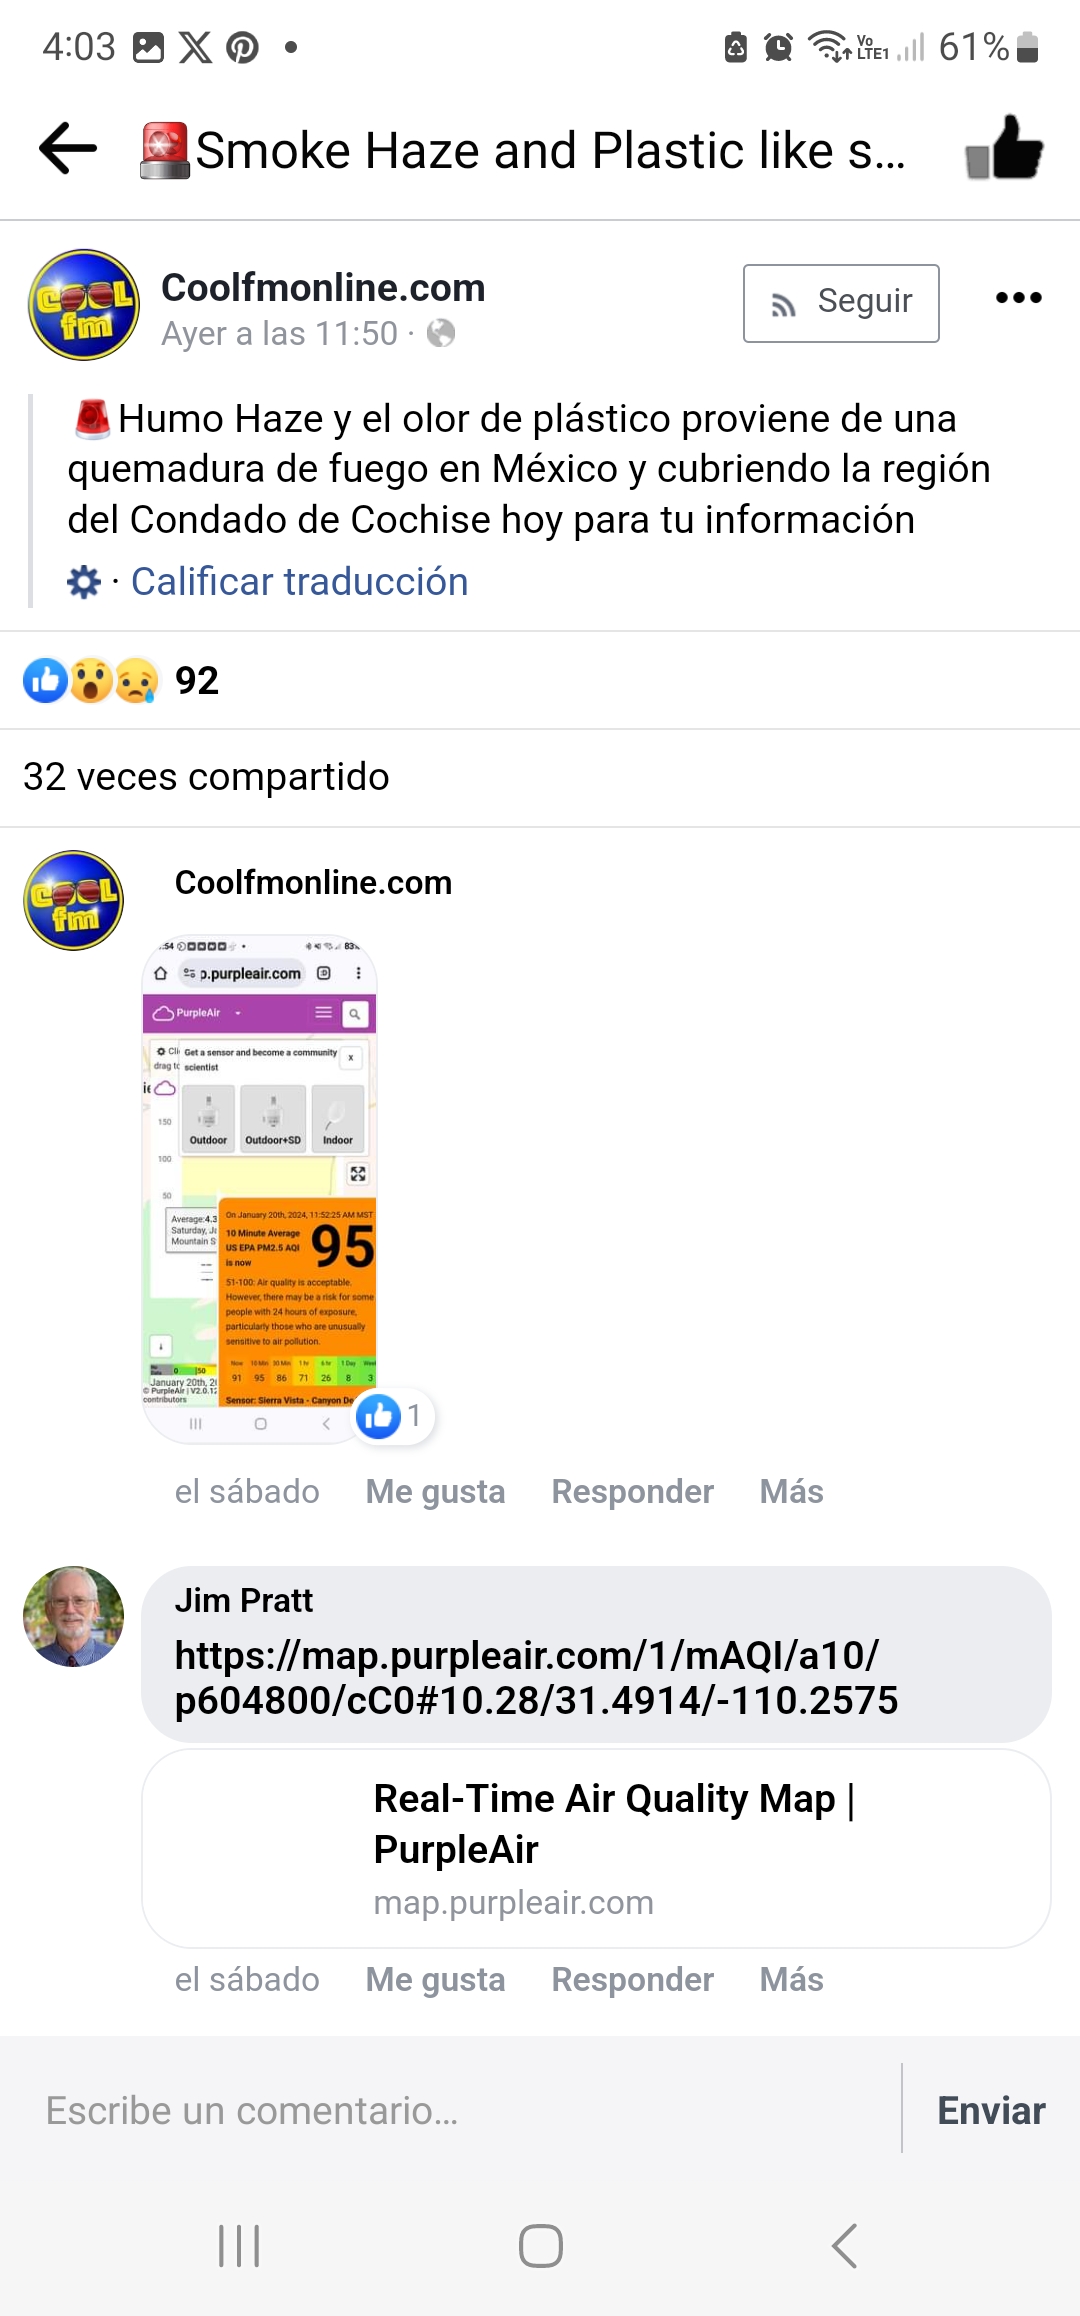Tap the Seguir follow button
The height and width of the screenshot is (2316, 1080).
point(841,303)
